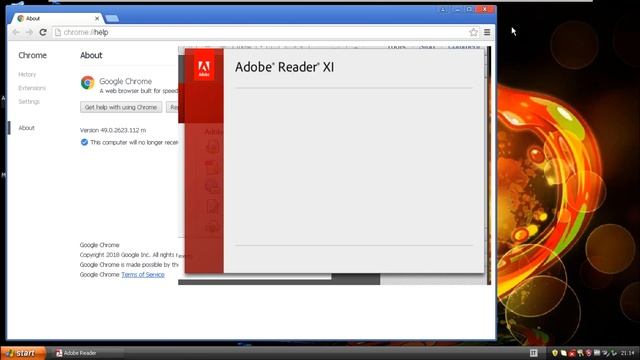Reload the chrome://help page
Image resolution: width=640 pixels, height=360 pixels.
[43, 32]
